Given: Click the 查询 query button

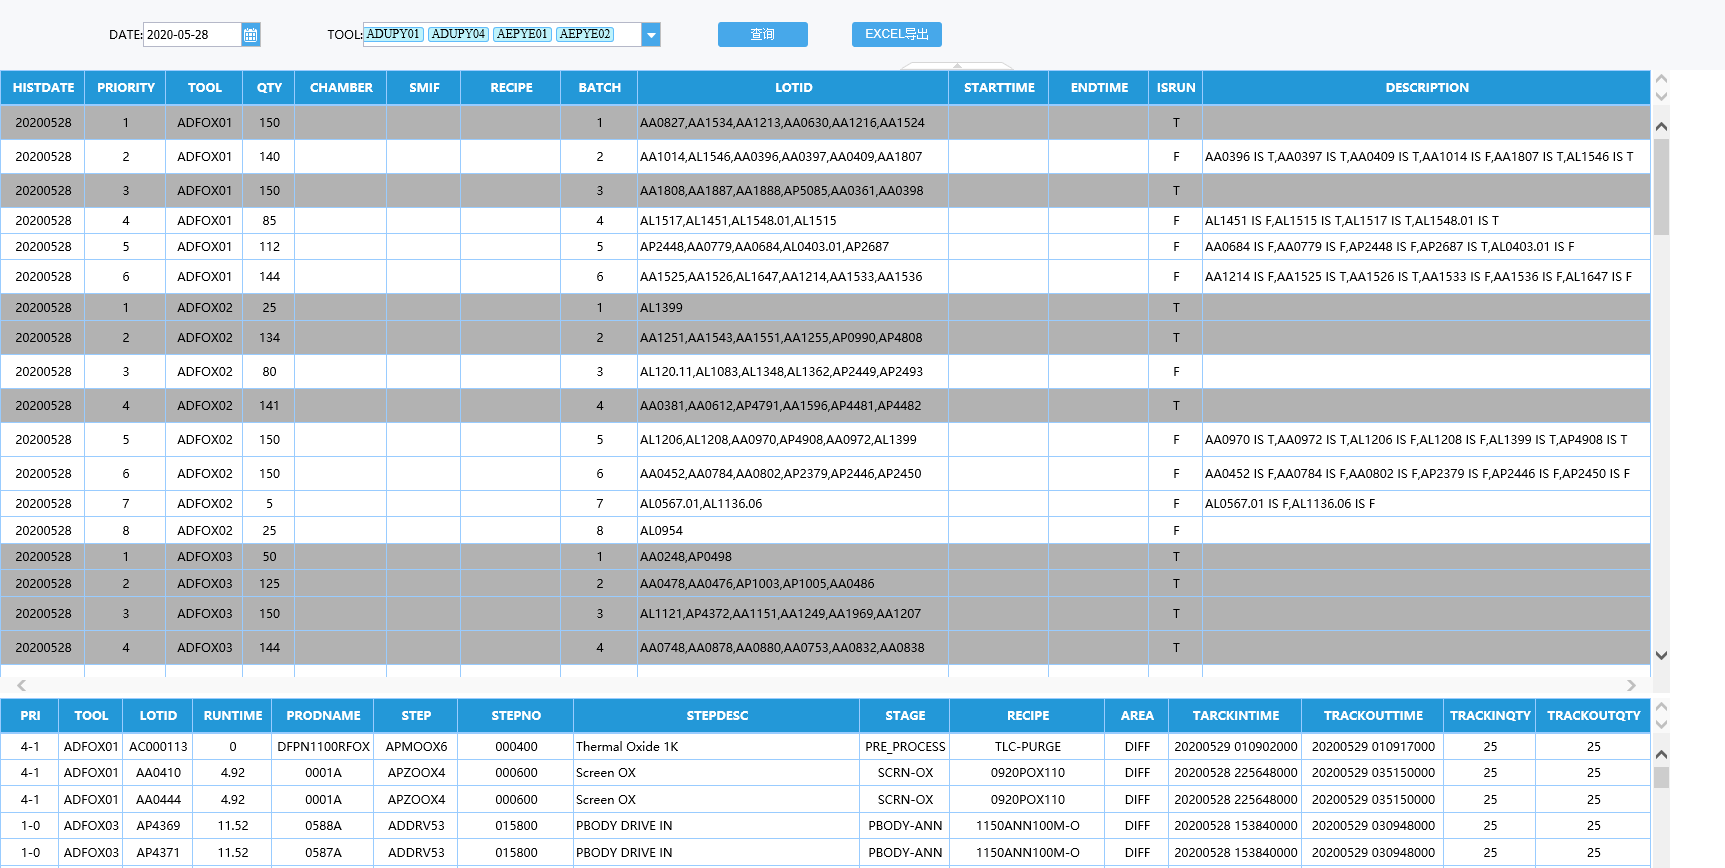Looking at the screenshot, I should pos(763,35).
